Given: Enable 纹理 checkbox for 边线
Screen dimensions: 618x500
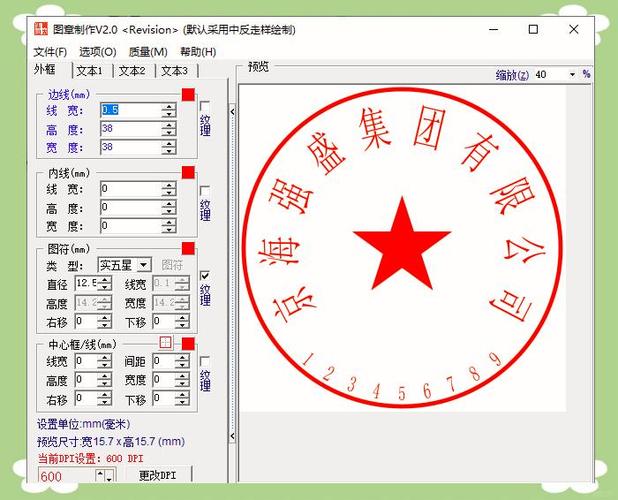Looking at the screenshot, I should point(205,106).
